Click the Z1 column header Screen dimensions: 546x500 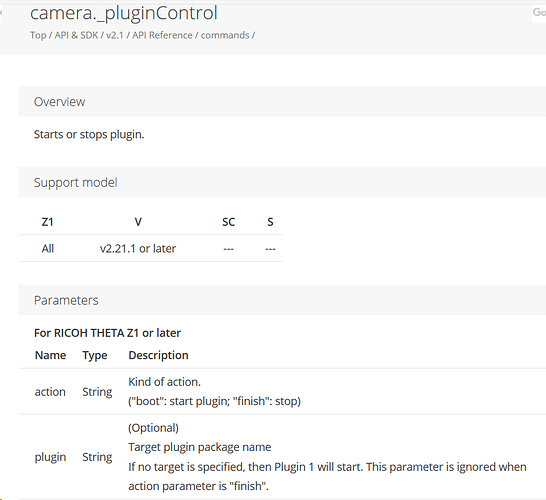click(x=47, y=222)
